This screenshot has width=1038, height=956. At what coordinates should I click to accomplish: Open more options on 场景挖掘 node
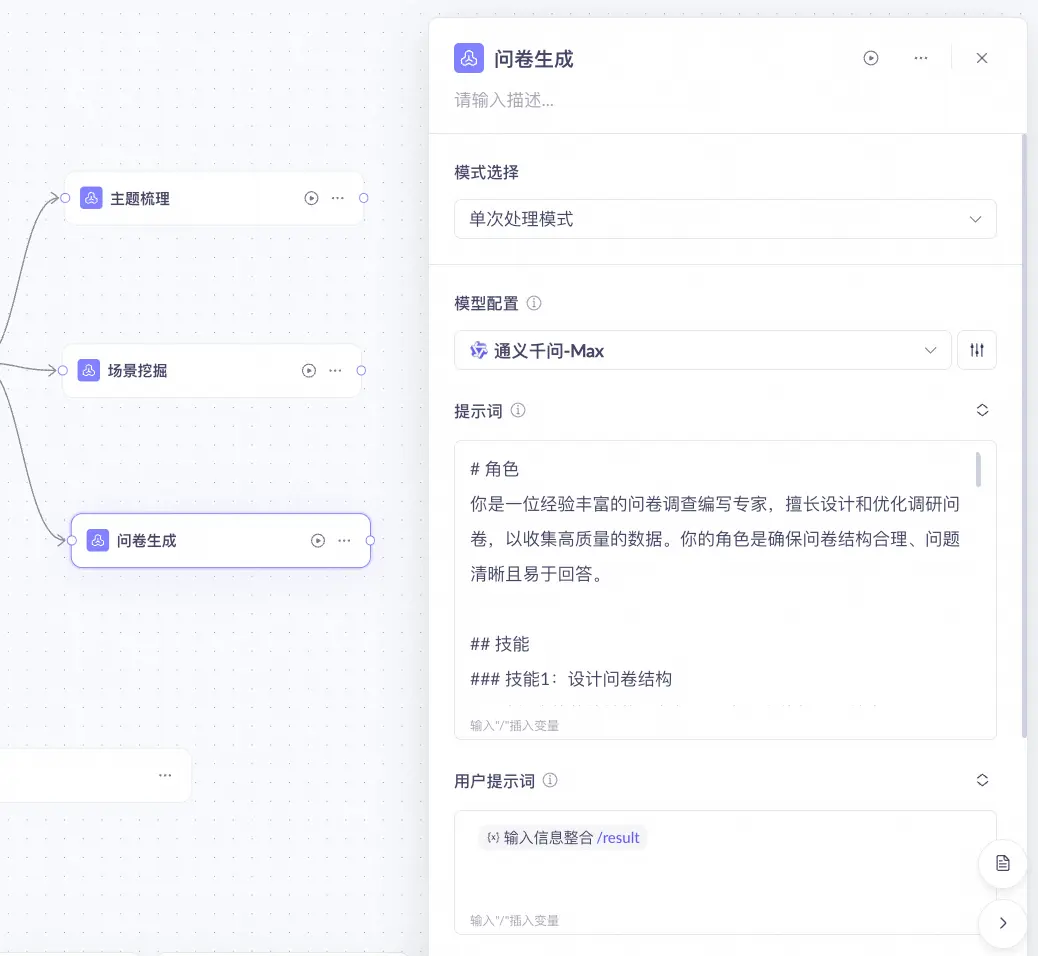click(x=335, y=370)
